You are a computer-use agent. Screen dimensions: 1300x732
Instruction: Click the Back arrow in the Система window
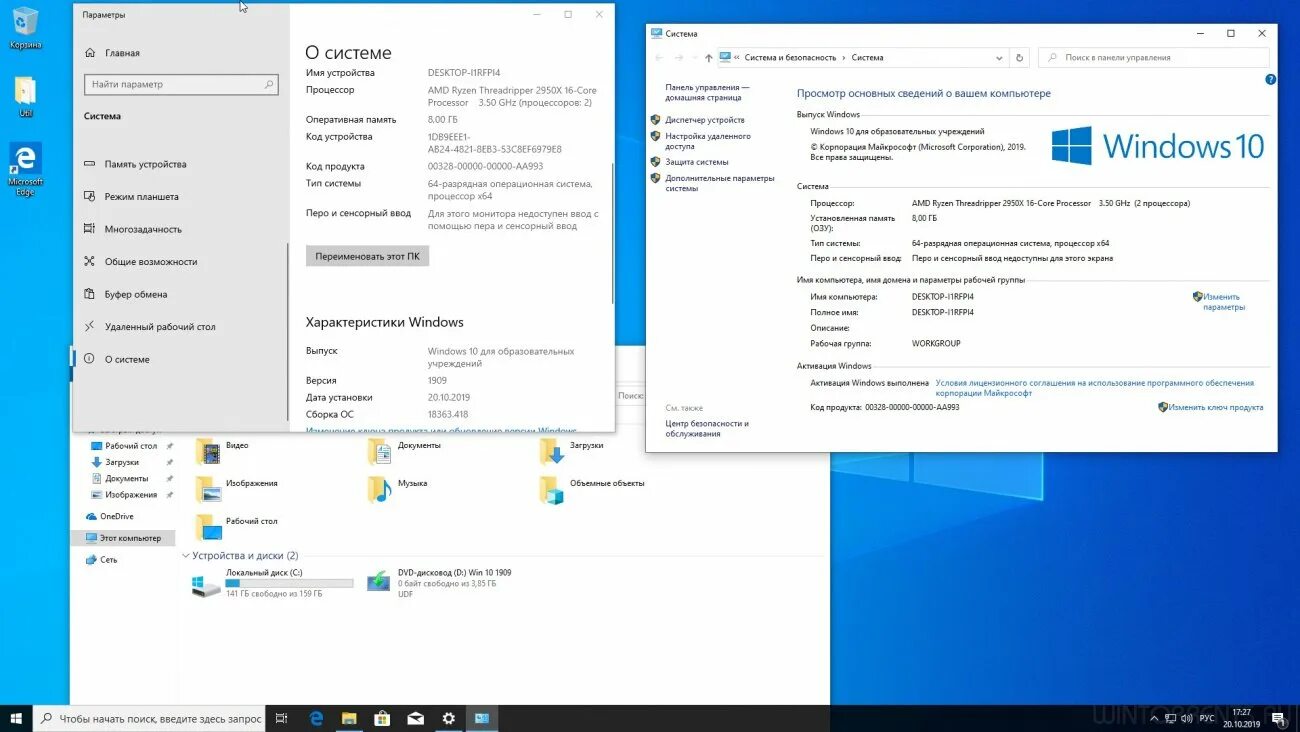point(660,58)
